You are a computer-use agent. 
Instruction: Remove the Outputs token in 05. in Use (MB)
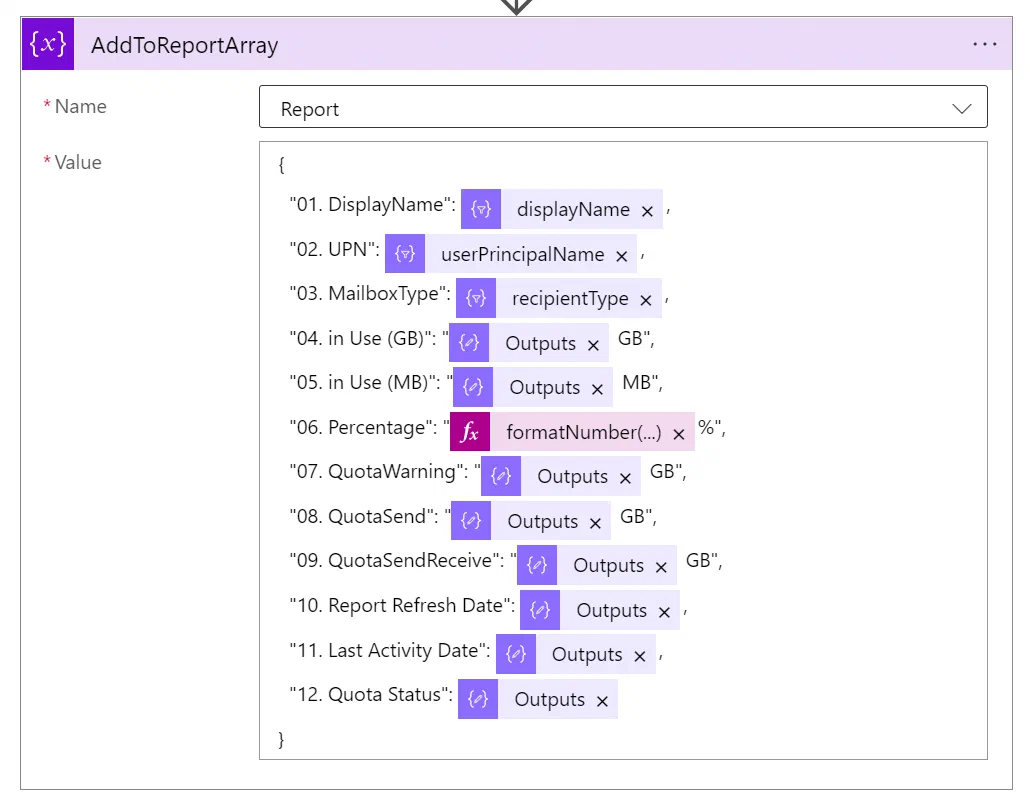pos(597,389)
